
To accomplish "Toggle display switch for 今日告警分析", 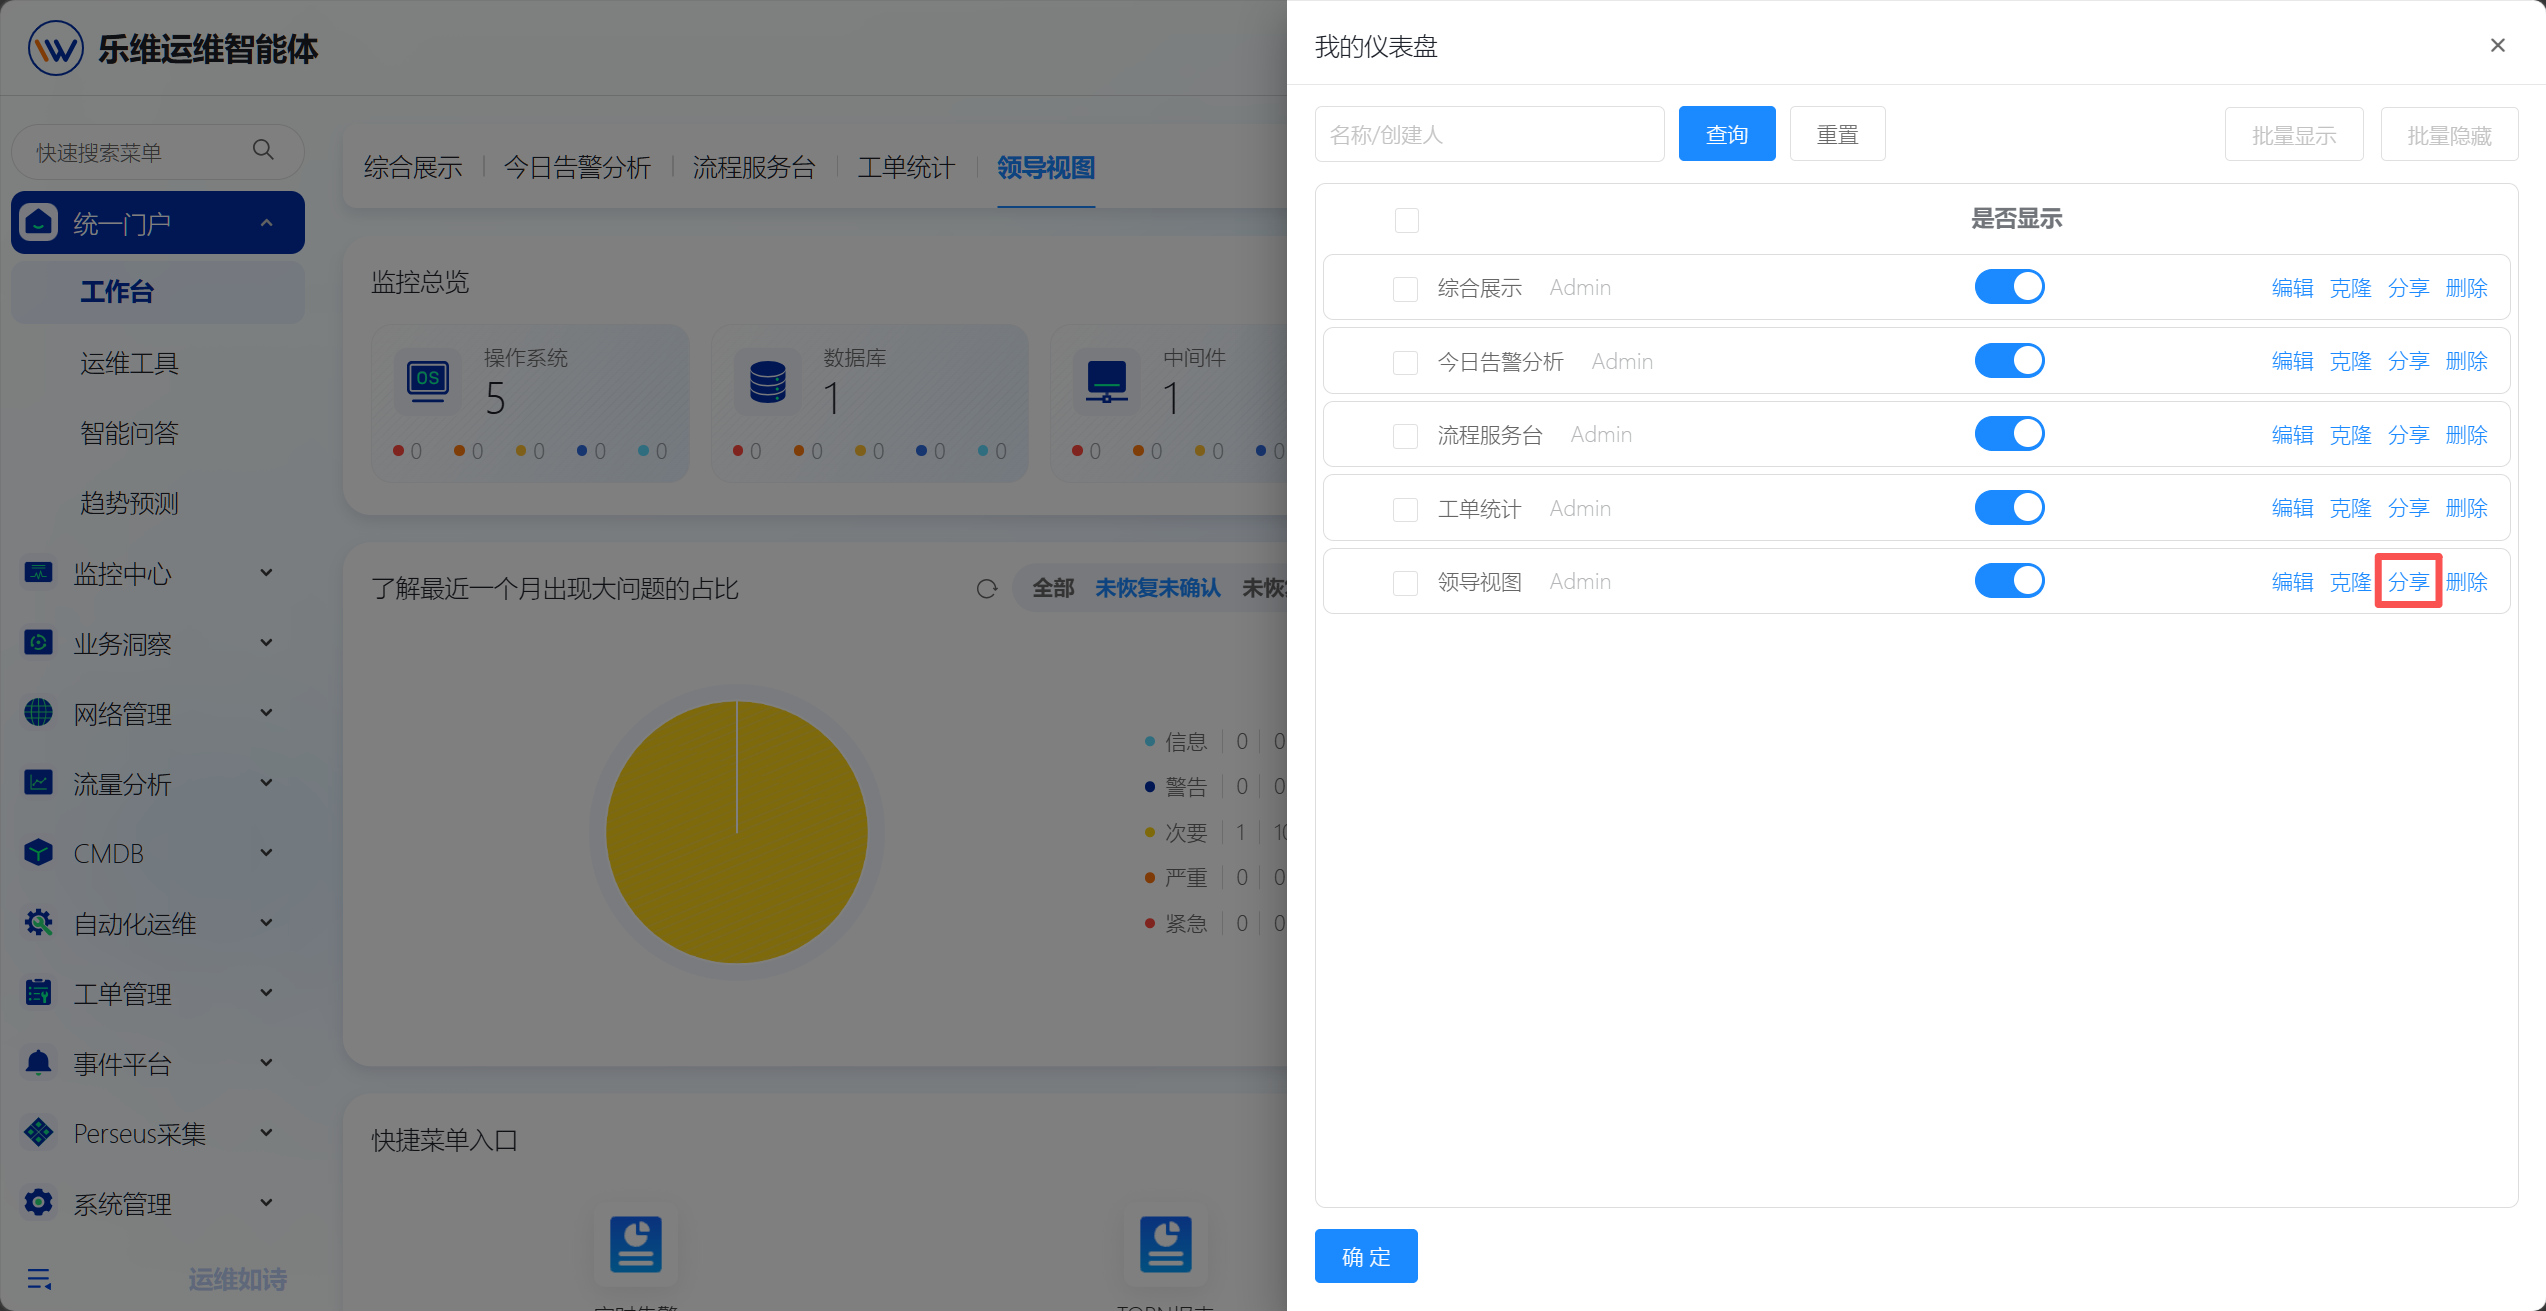I will click(2009, 360).
